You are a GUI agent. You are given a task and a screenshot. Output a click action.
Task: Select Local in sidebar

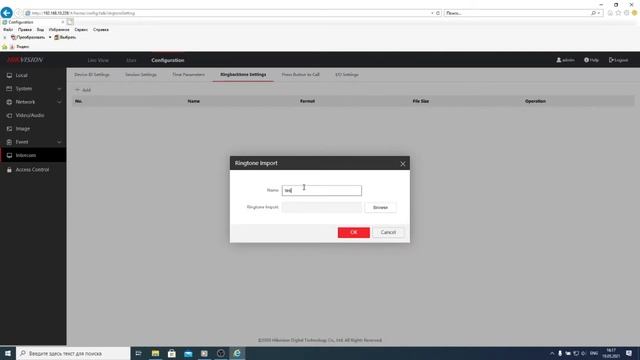(x=33, y=76)
